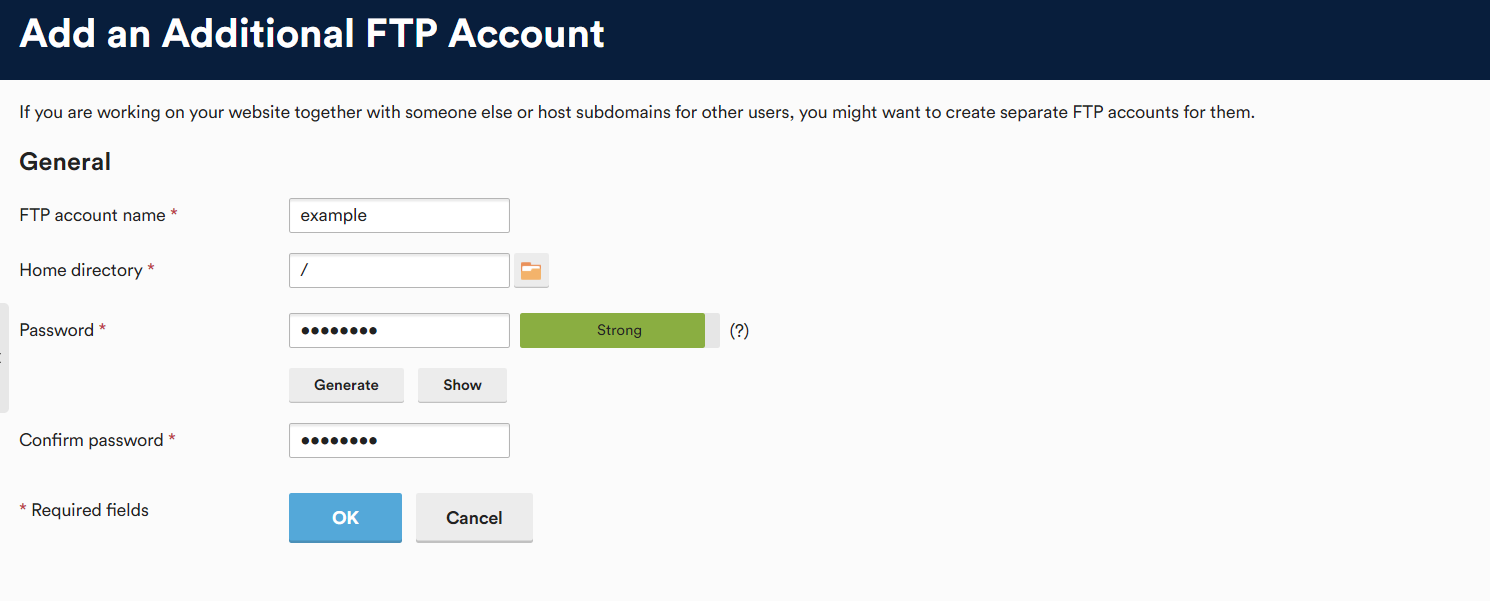Generate a new random password
This screenshot has height=601, width=1490.
346,385
